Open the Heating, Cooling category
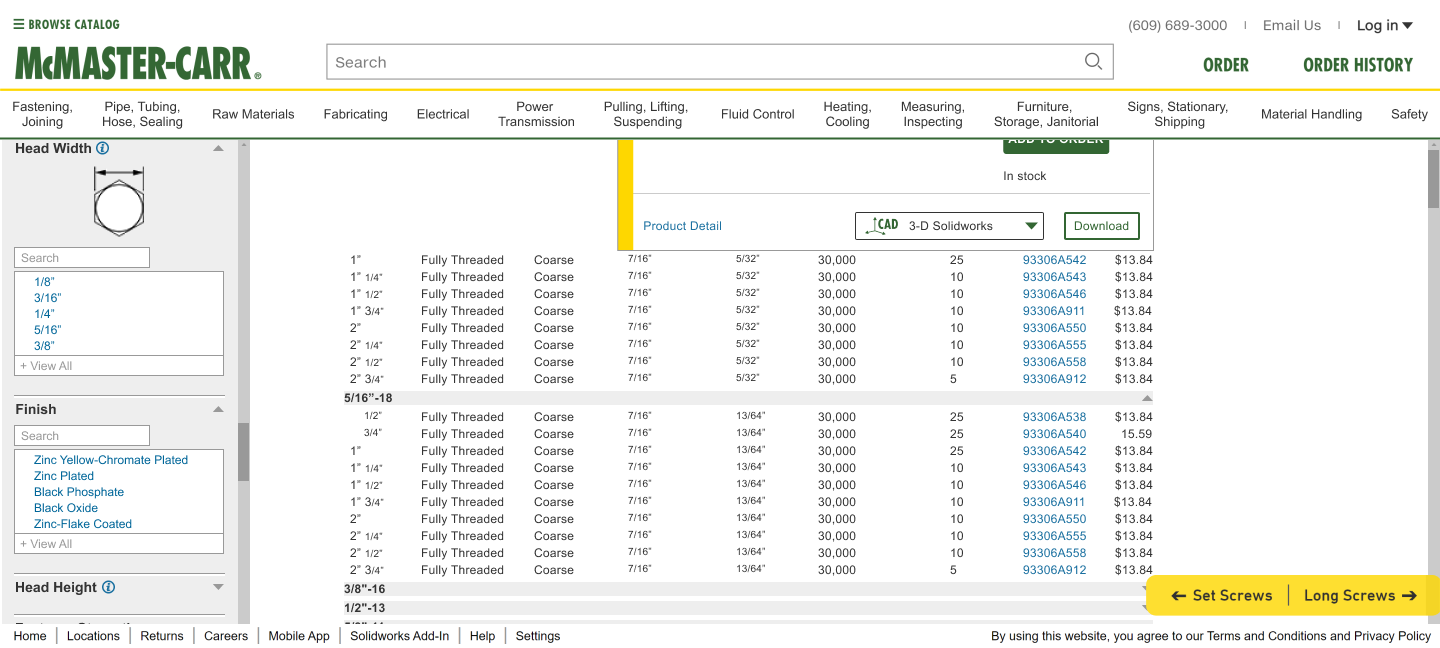The height and width of the screenshot is (648, 1440). point(847,114)
